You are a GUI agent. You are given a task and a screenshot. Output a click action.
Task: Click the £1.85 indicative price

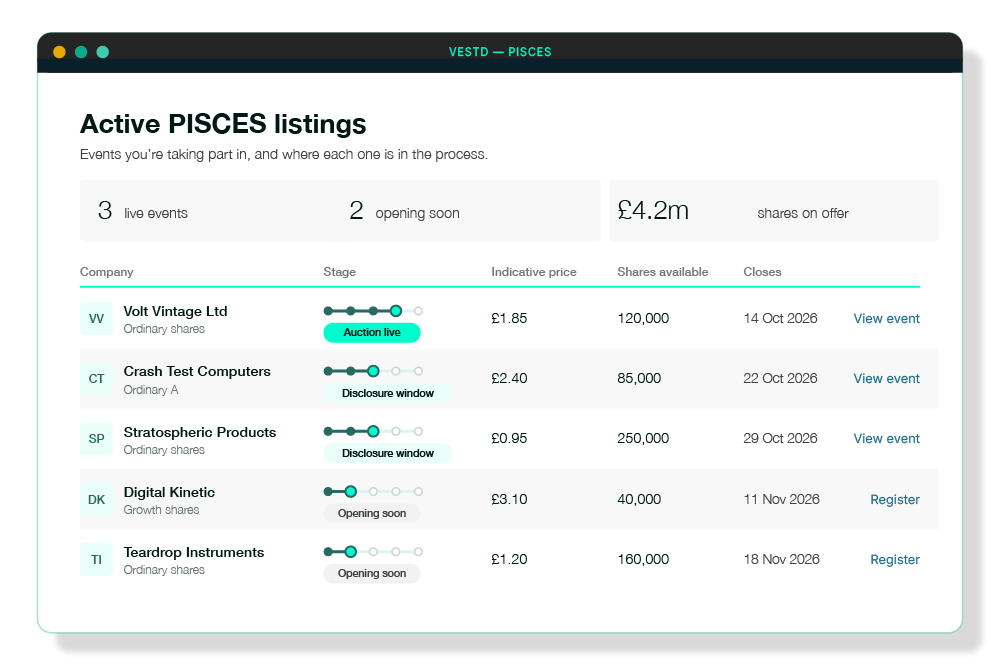tap(509, 318)
